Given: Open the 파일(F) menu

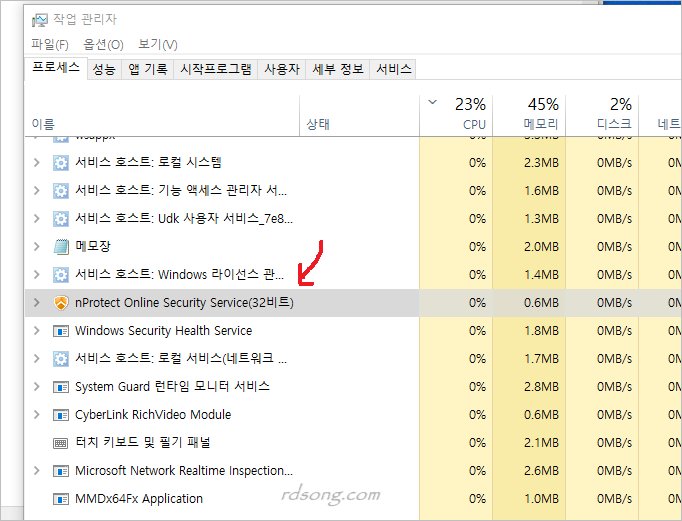Looking at the screenshot, I should coord(50,45).
